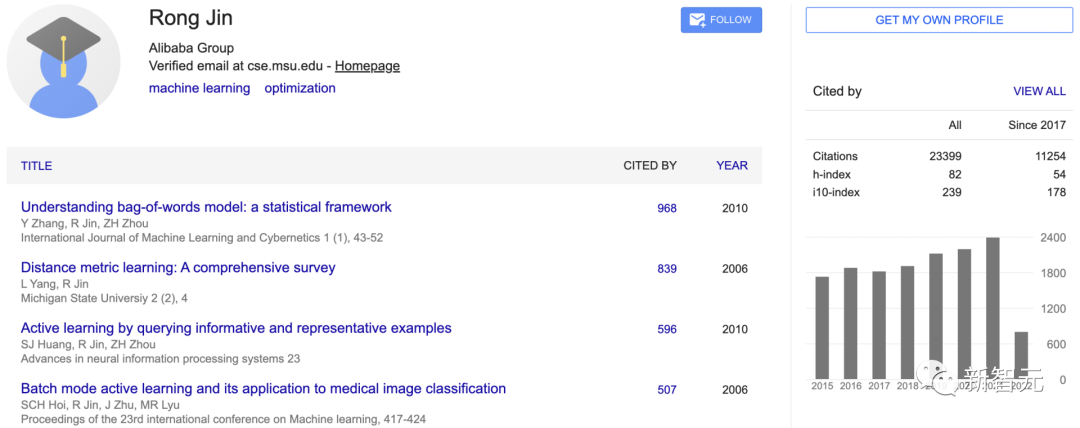Click the 839 citation count
The width and height of the screenshot is (1080, 428).
click(666, 269)
